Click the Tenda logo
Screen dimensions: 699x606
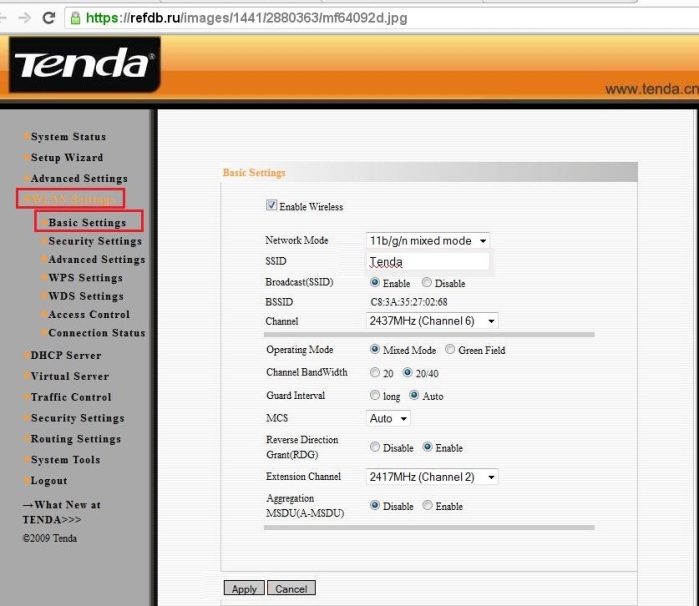tap(84, 64)
